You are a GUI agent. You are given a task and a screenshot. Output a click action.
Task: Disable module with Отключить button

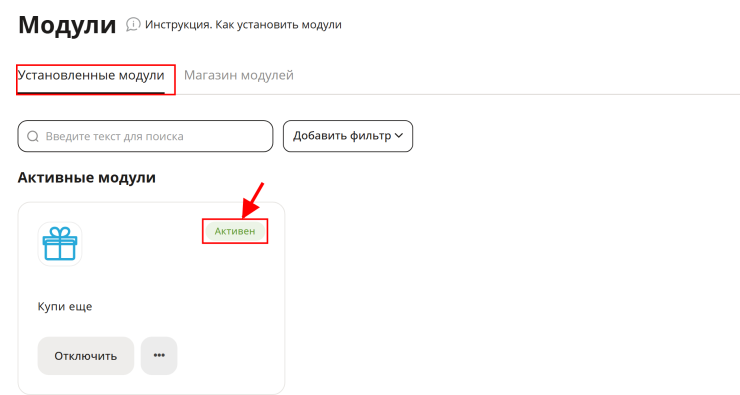click(86, 355)
